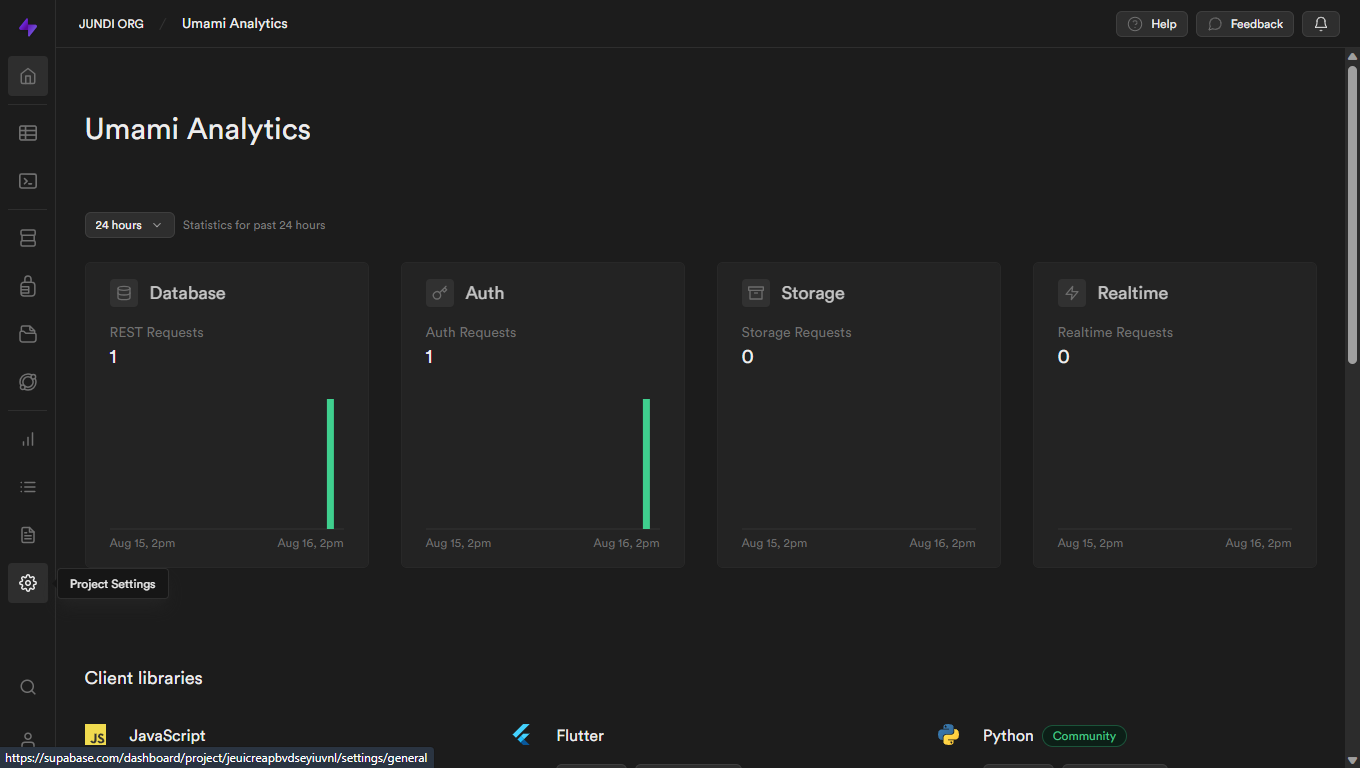The image size is (1360, 768).
Task: Open search with the magnifier icon
Action: click(28, 687)
